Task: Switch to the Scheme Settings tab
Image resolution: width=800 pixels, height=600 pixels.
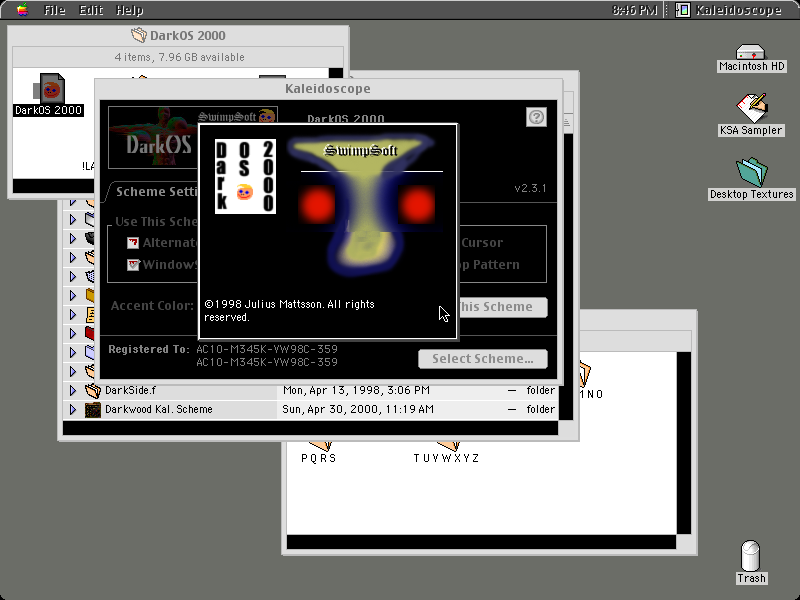Action: coord(155,192)
